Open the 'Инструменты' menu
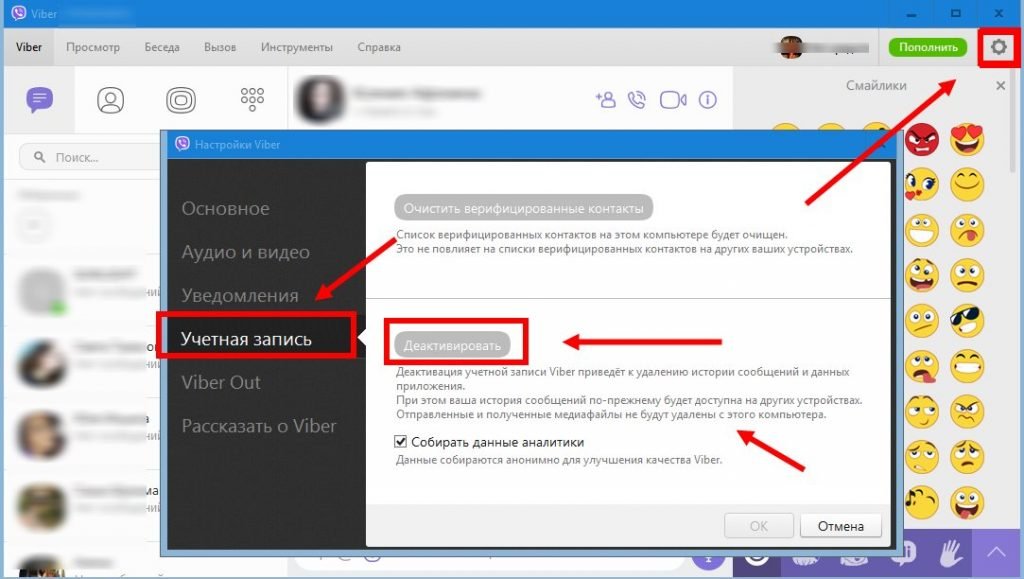 (297, 47)
